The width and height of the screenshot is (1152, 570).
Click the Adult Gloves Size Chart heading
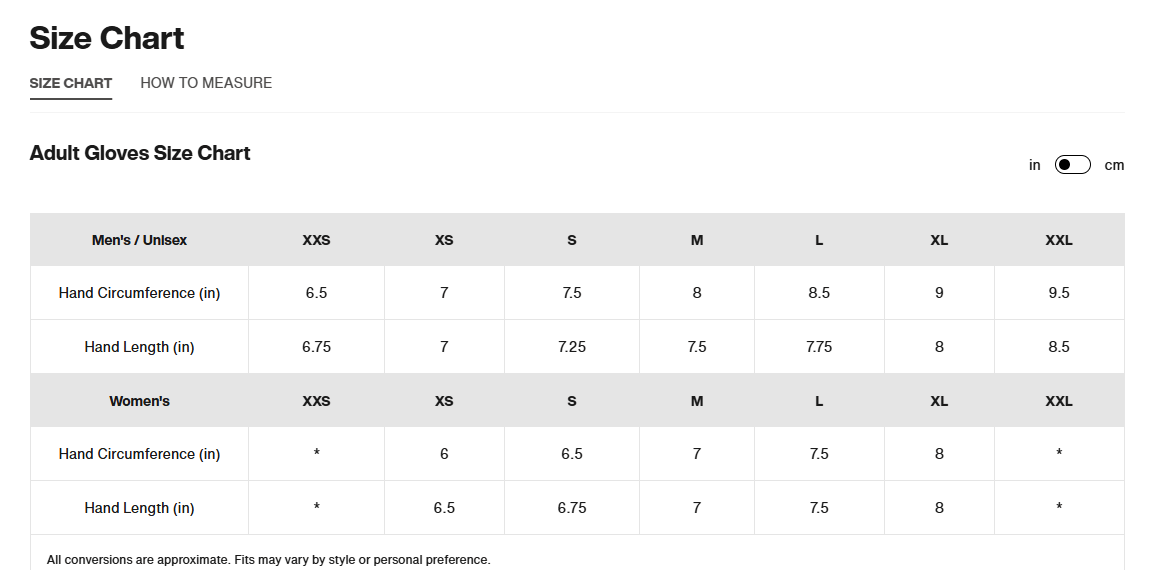(x=140, y=153)
